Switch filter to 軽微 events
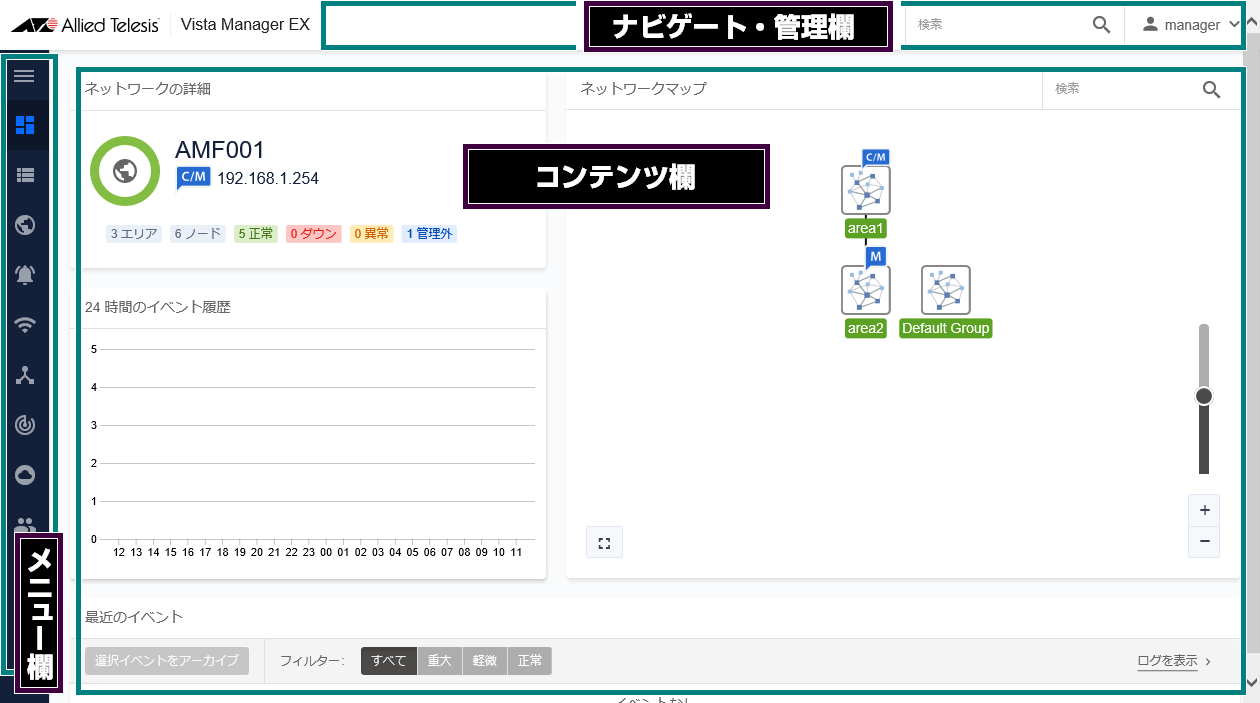 pyautogui.click(x=484, y=661)
